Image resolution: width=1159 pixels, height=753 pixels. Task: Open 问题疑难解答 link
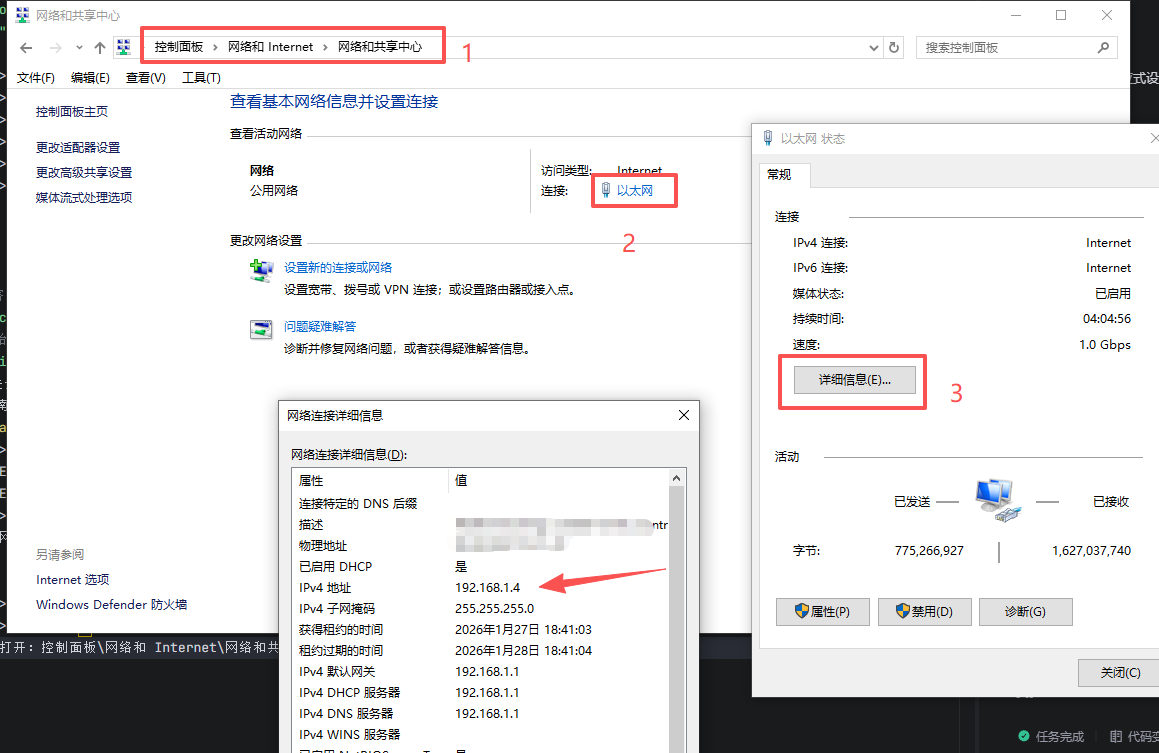click(320, 327)
